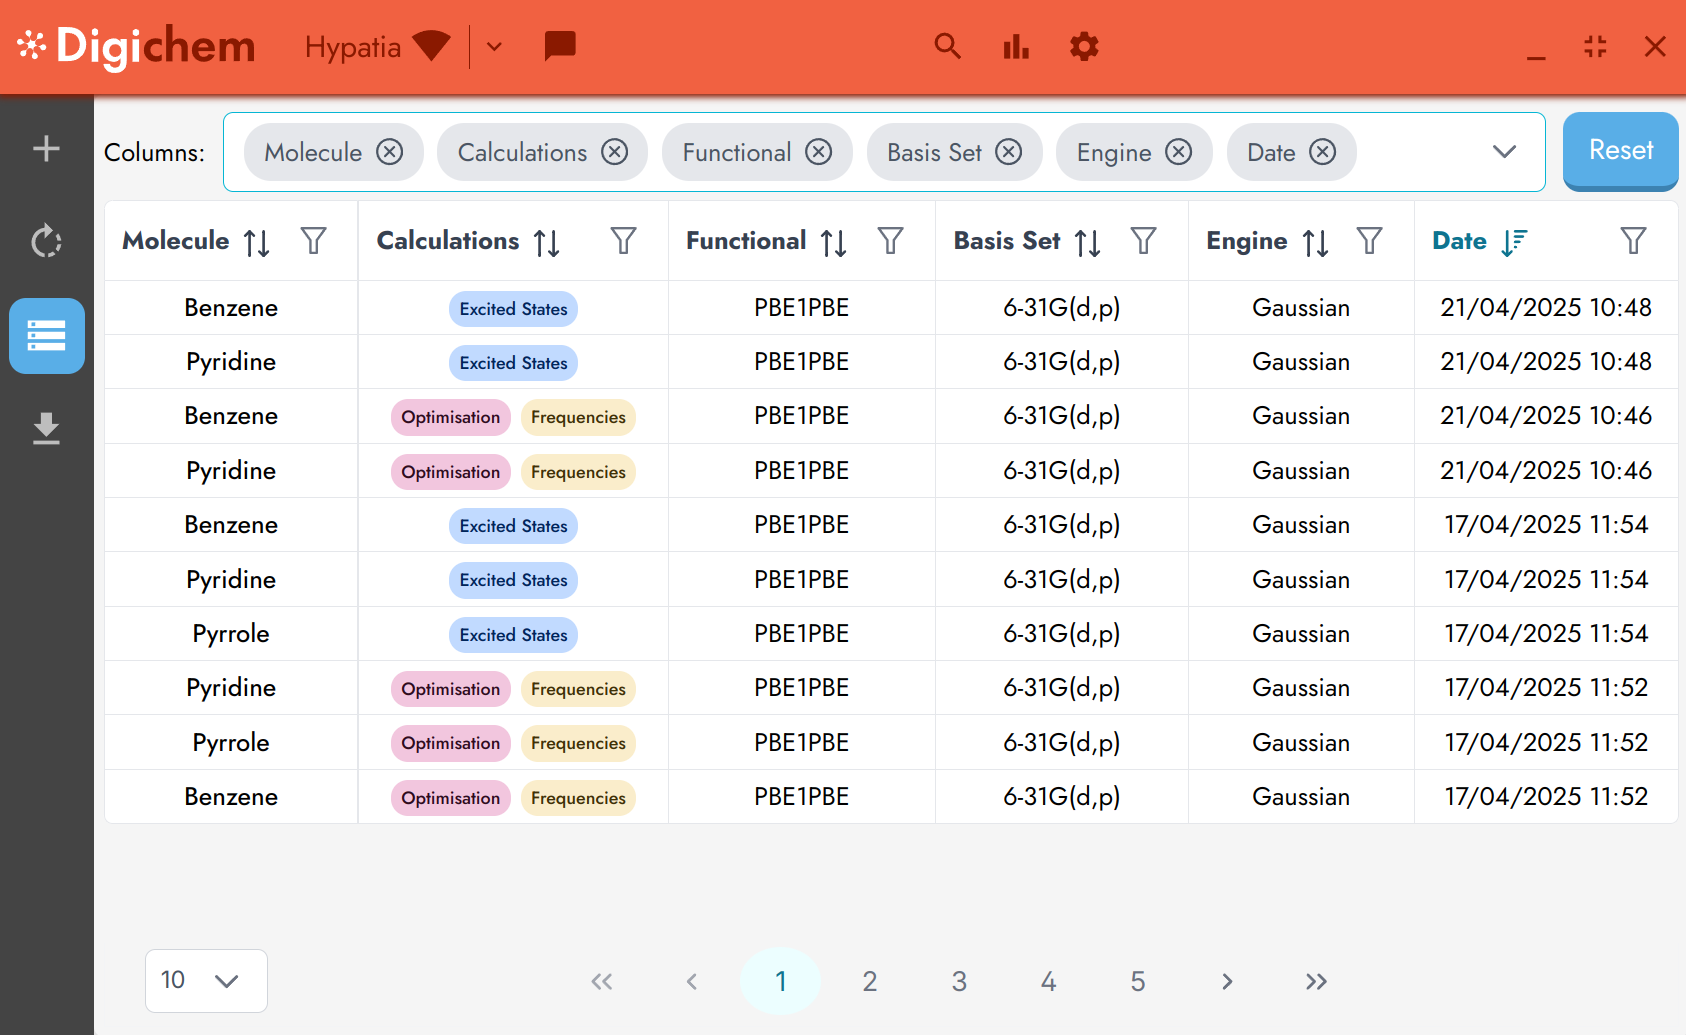Expand the Columns multiselect dropdown

click(1504, 152)
